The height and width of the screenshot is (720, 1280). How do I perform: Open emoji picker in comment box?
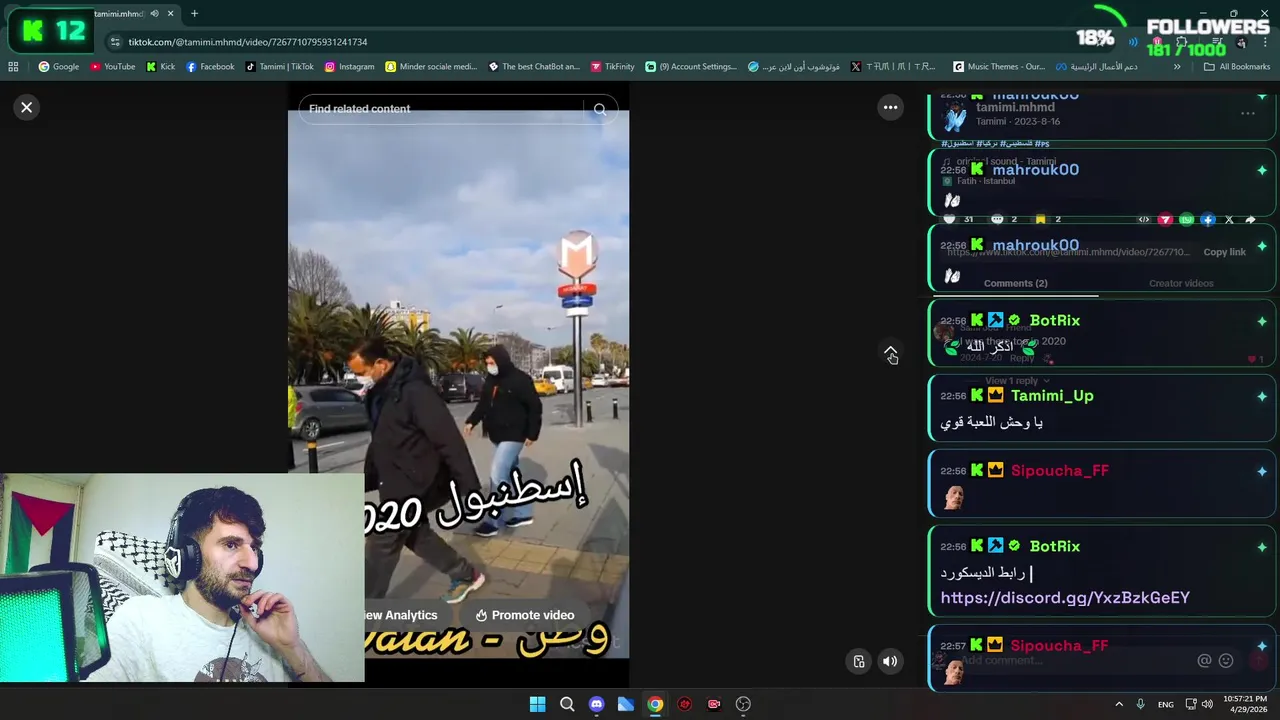pos(1226,660)
